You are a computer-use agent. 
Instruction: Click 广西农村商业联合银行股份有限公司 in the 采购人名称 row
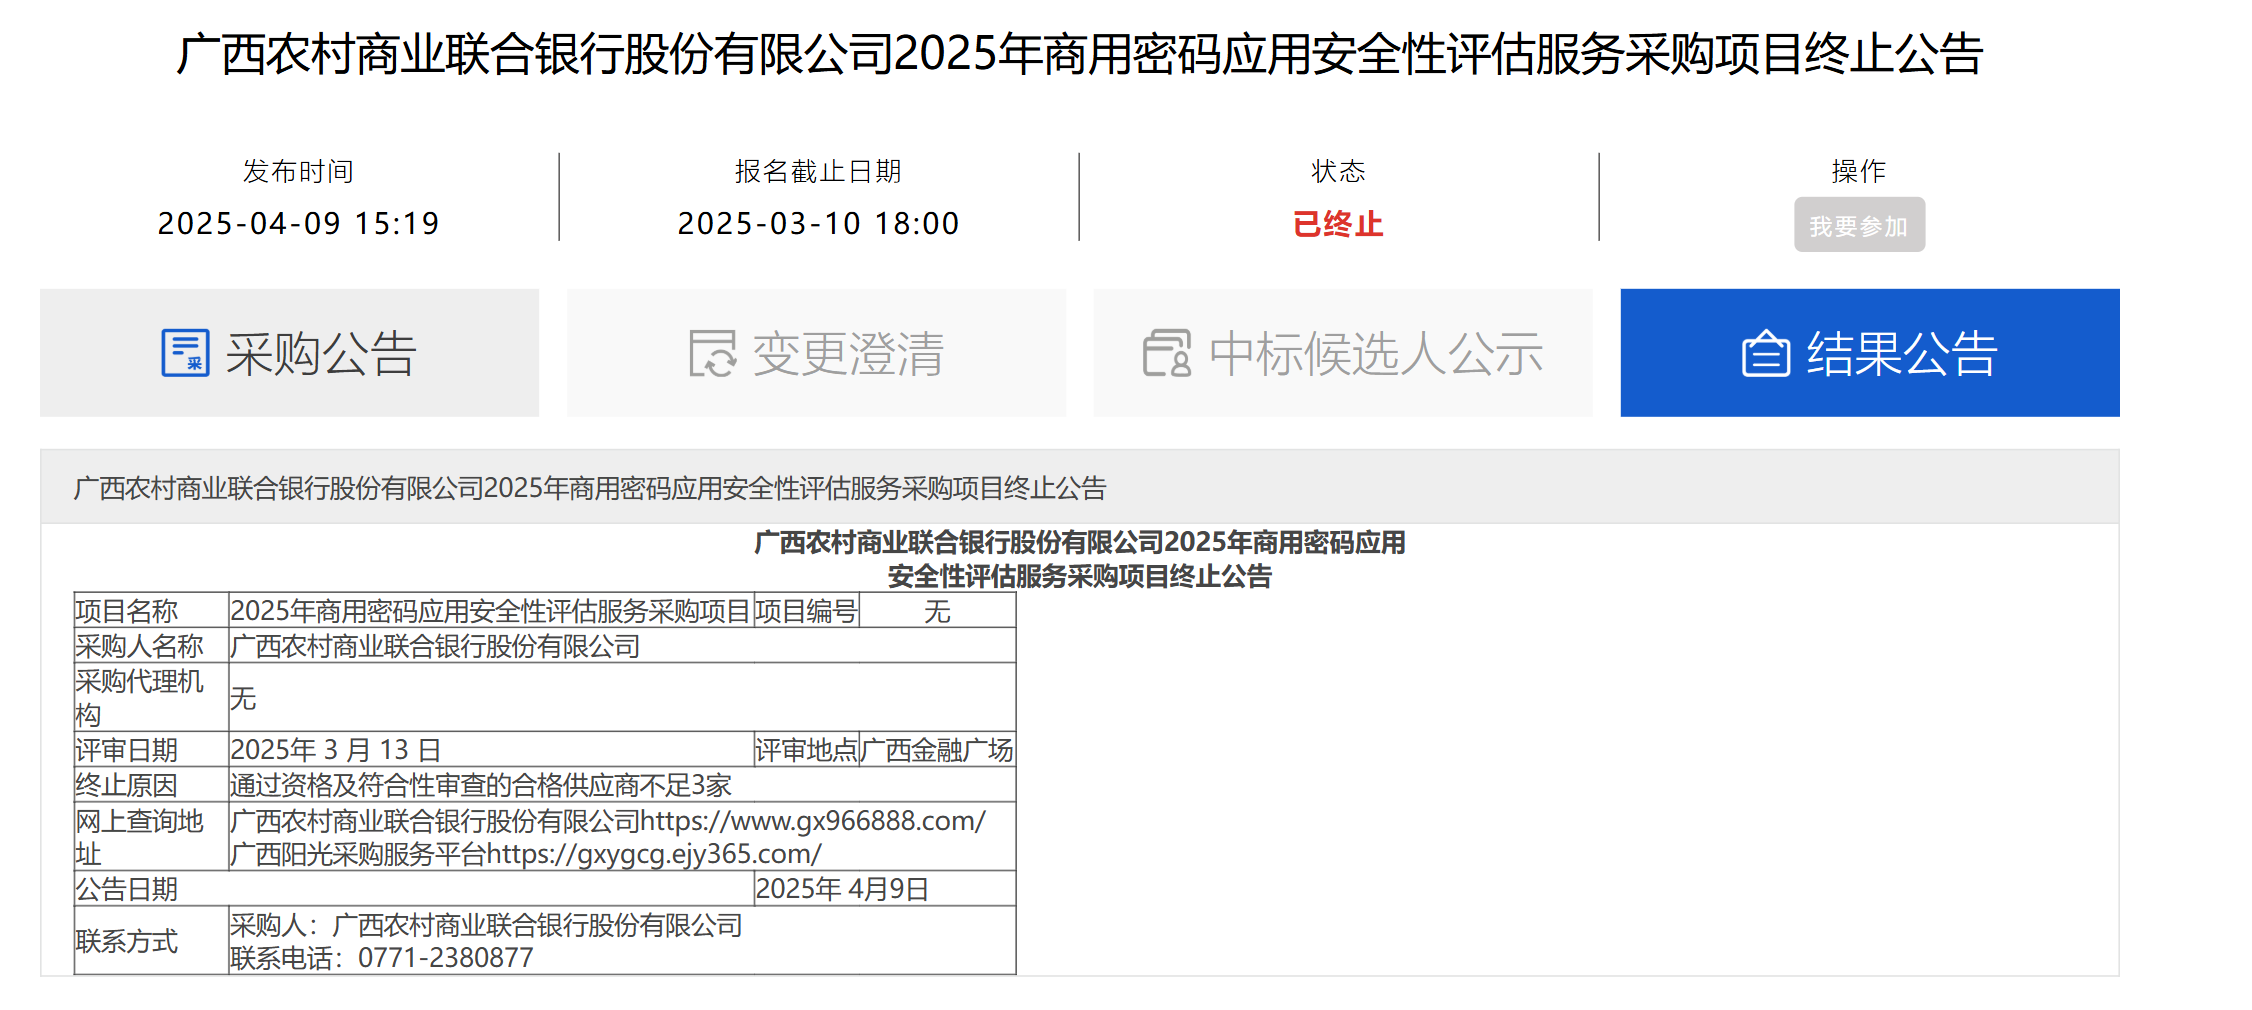(435, 646)
